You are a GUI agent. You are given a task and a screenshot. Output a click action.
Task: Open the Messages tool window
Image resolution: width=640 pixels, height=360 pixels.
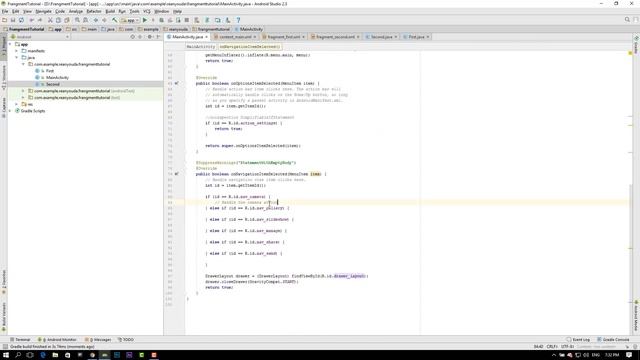coord(98,340)
